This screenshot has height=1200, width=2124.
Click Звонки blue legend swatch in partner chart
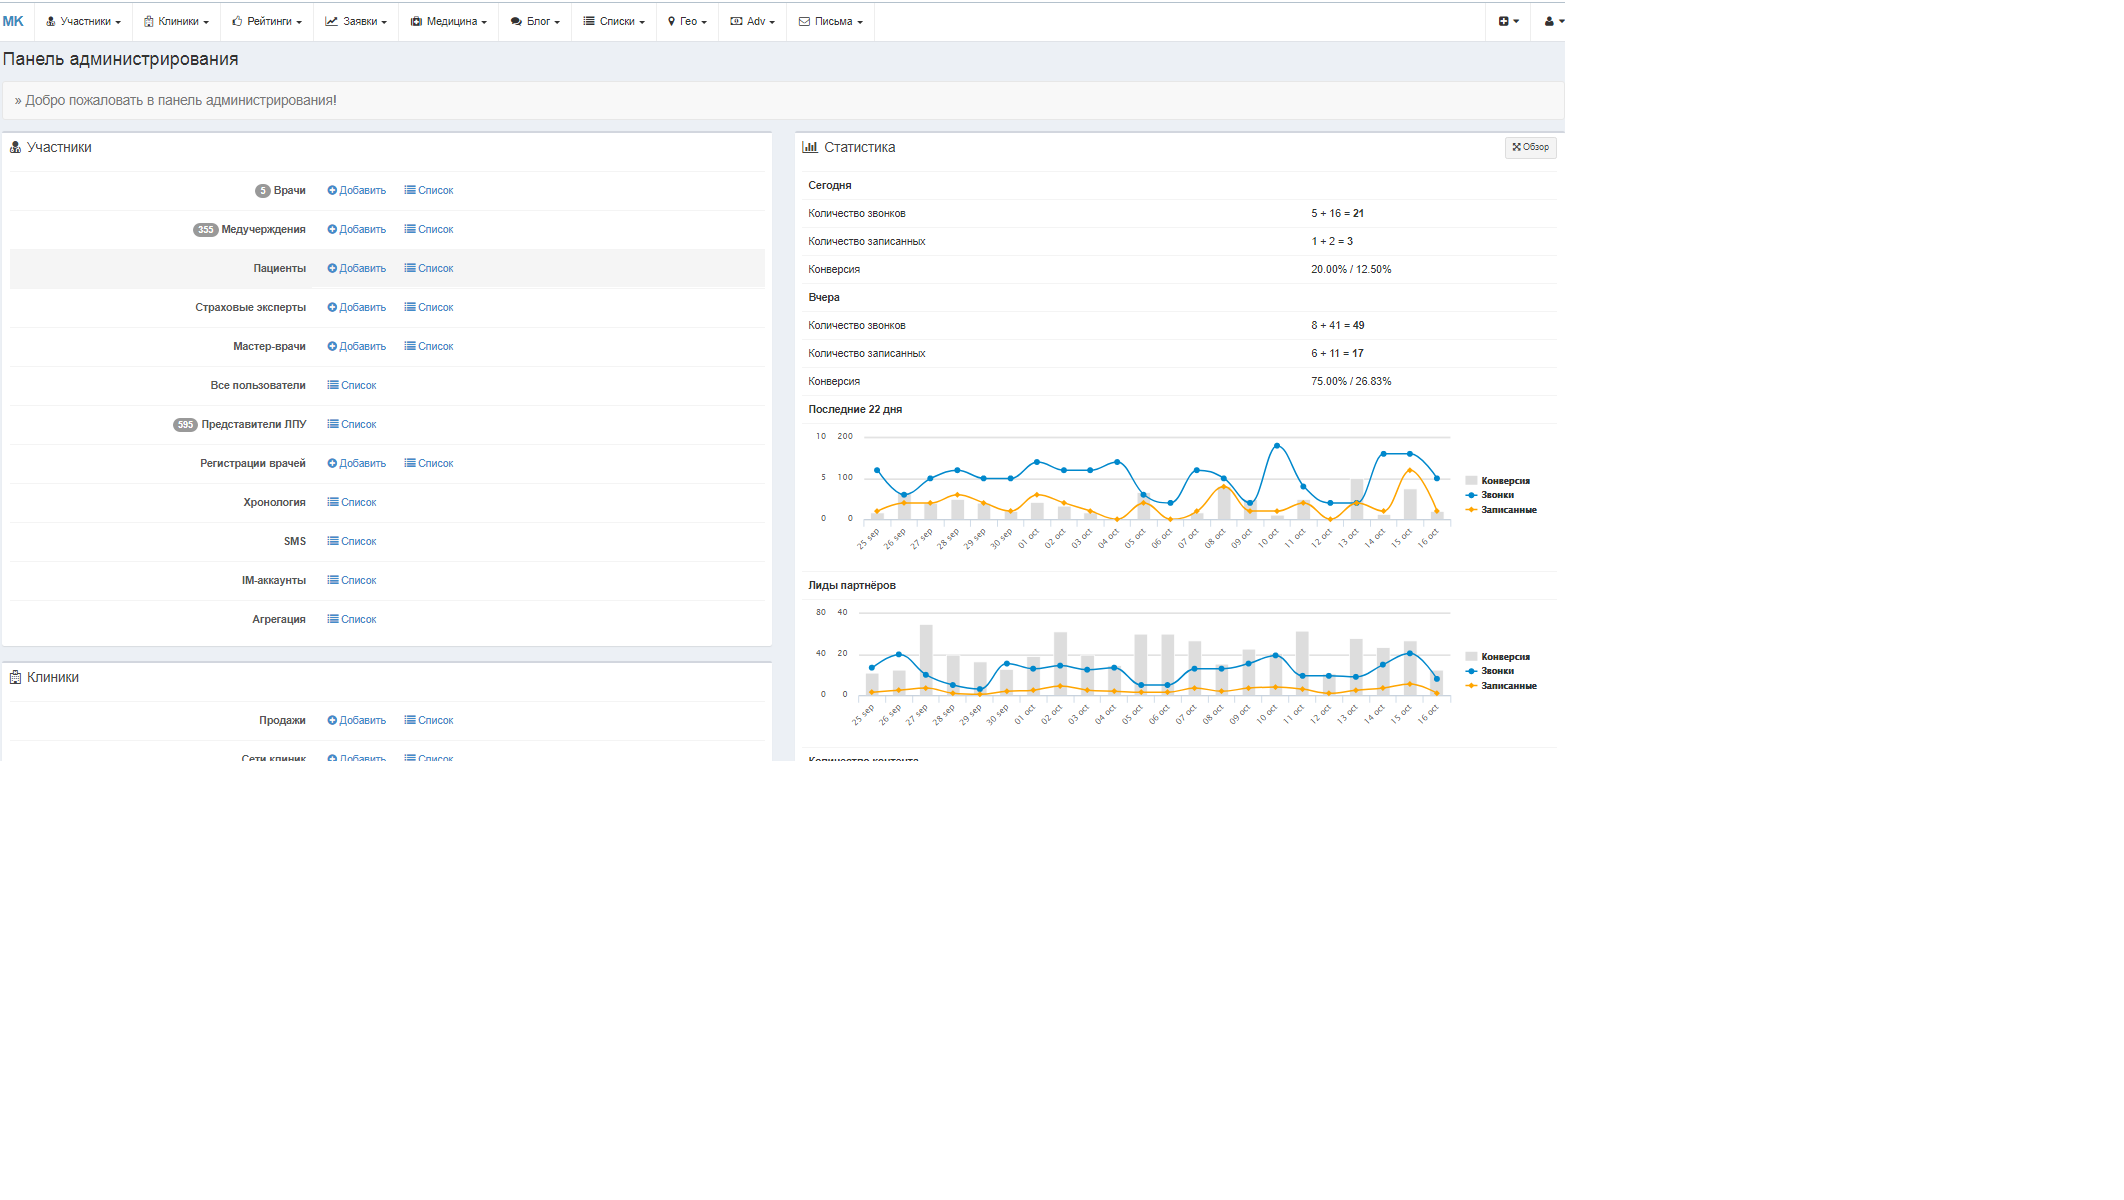click(x=1471, y=671)
